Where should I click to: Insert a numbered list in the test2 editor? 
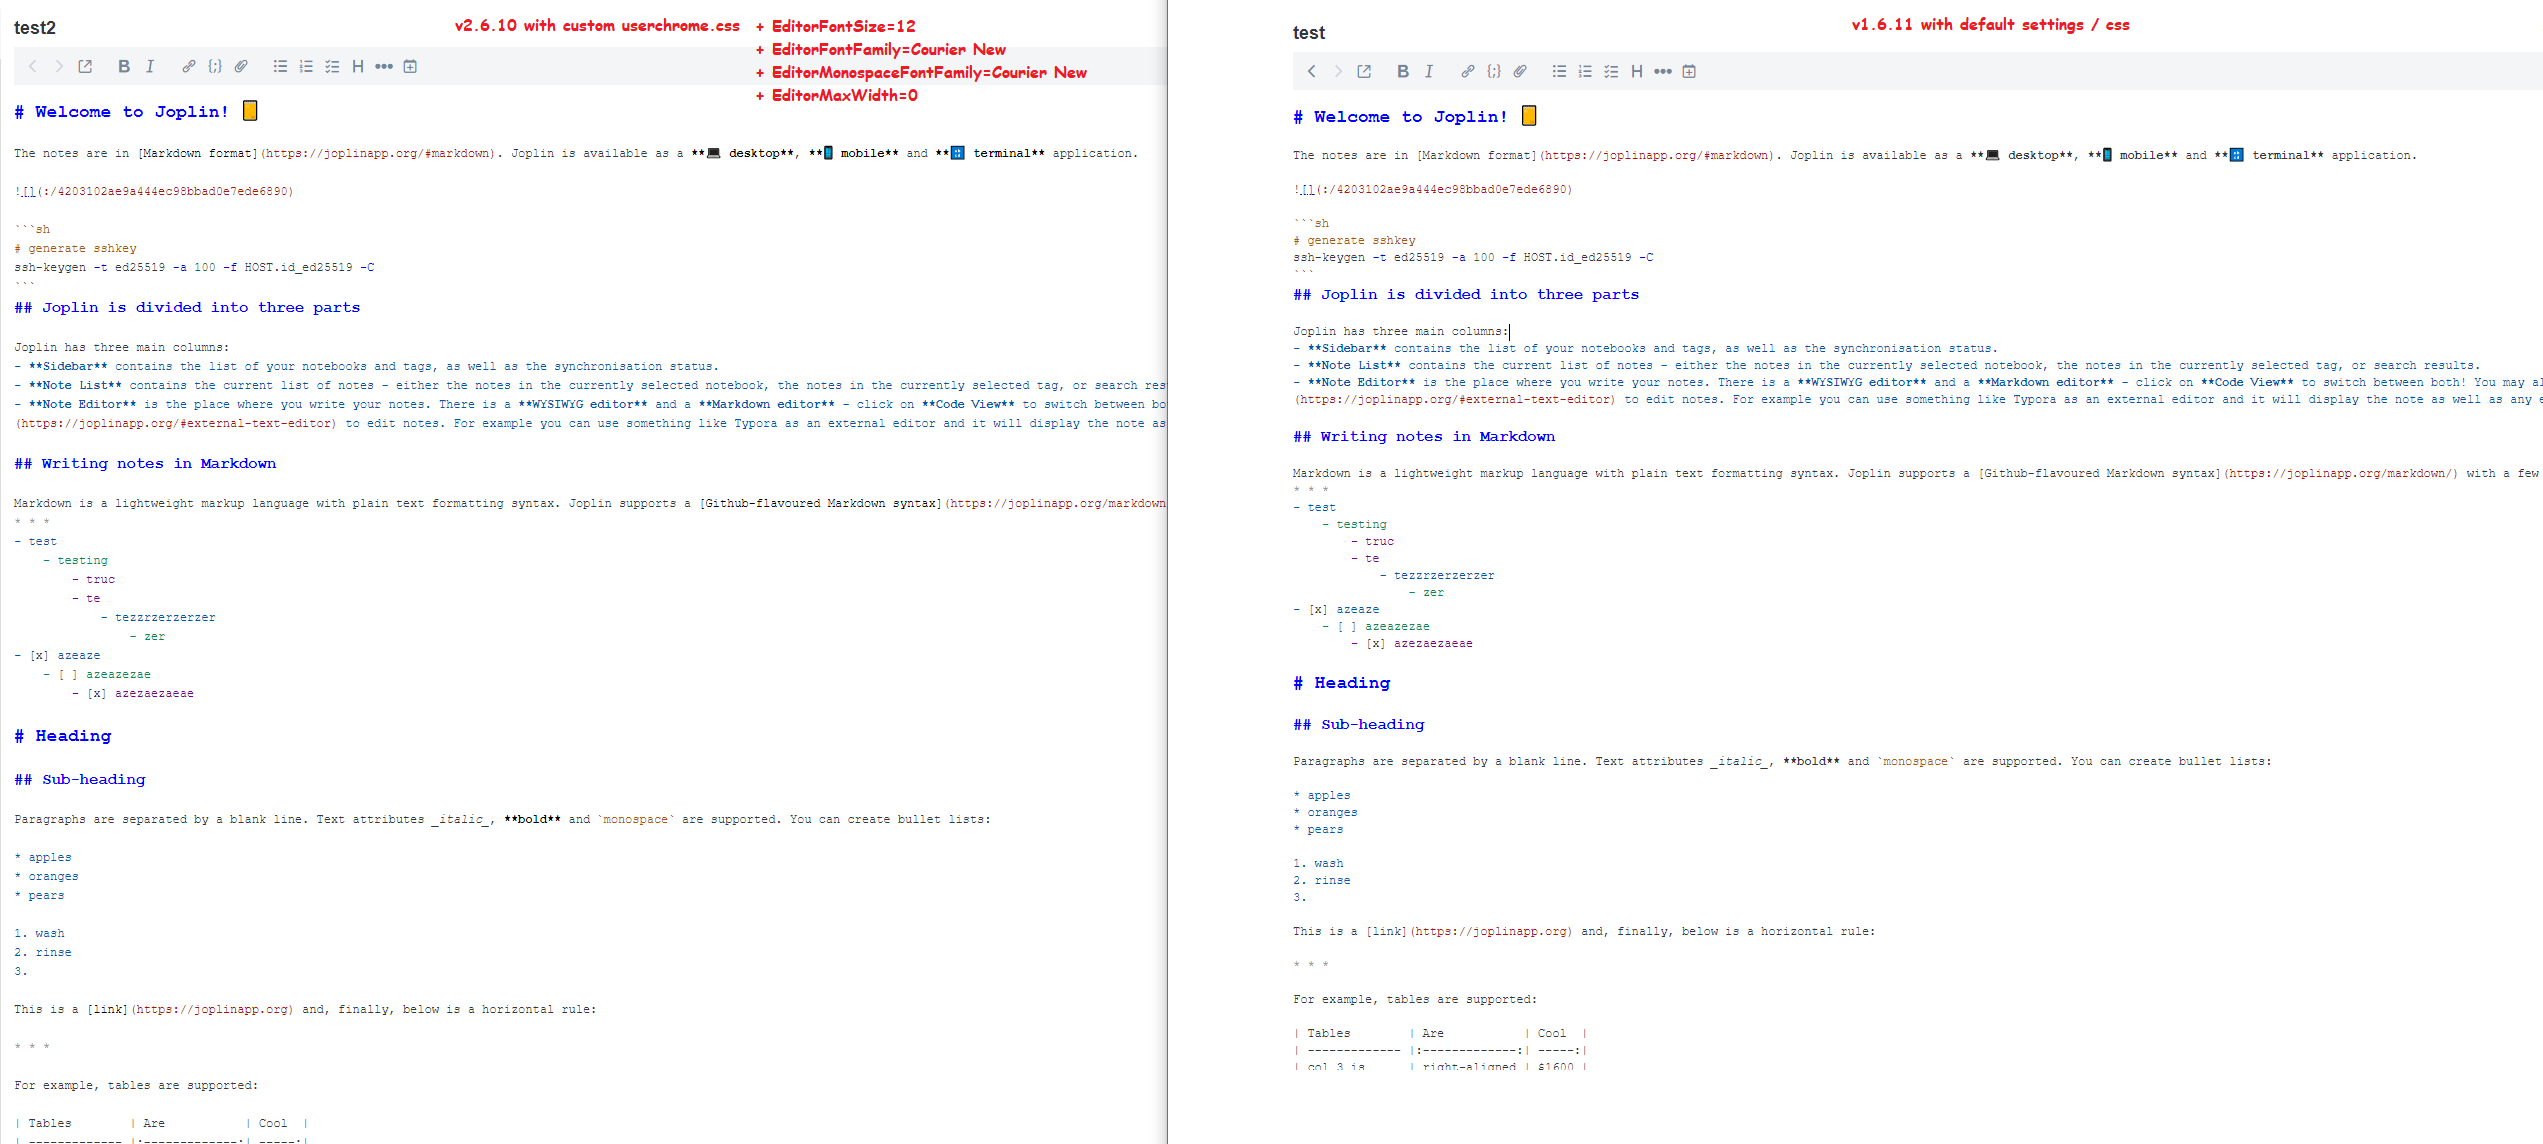point(306,66)
